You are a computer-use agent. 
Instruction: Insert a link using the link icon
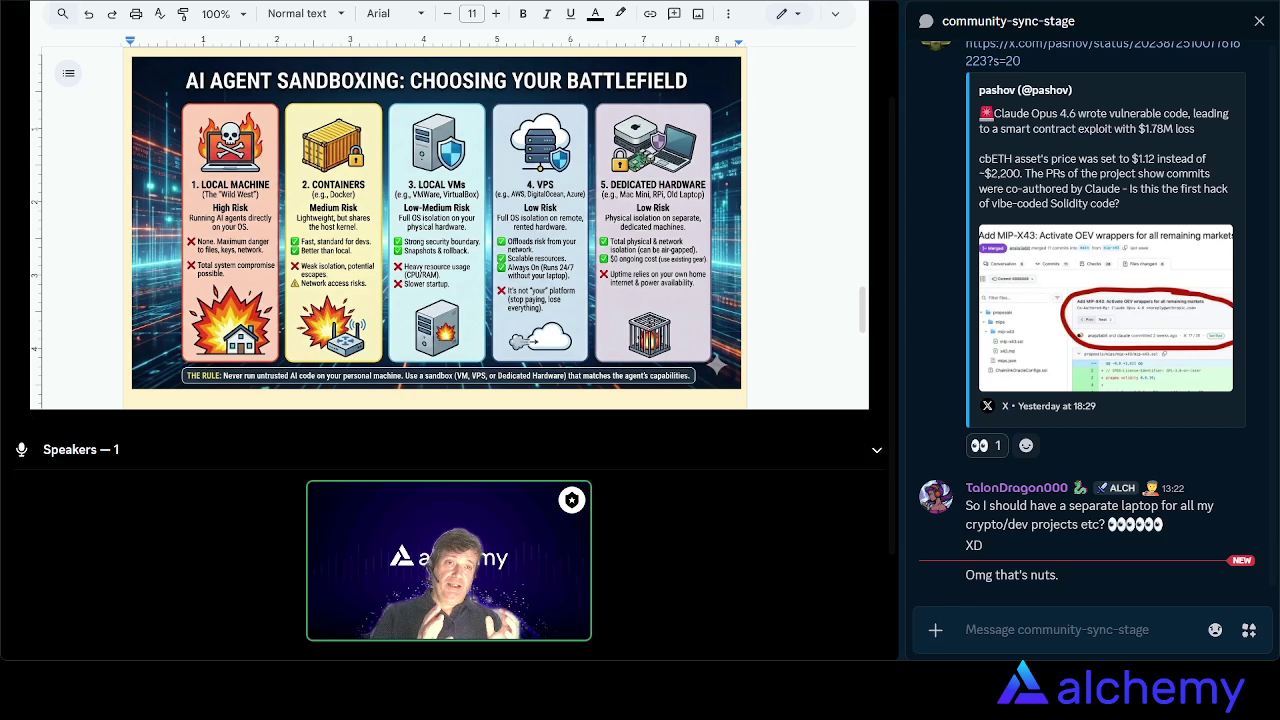(650, 14)
